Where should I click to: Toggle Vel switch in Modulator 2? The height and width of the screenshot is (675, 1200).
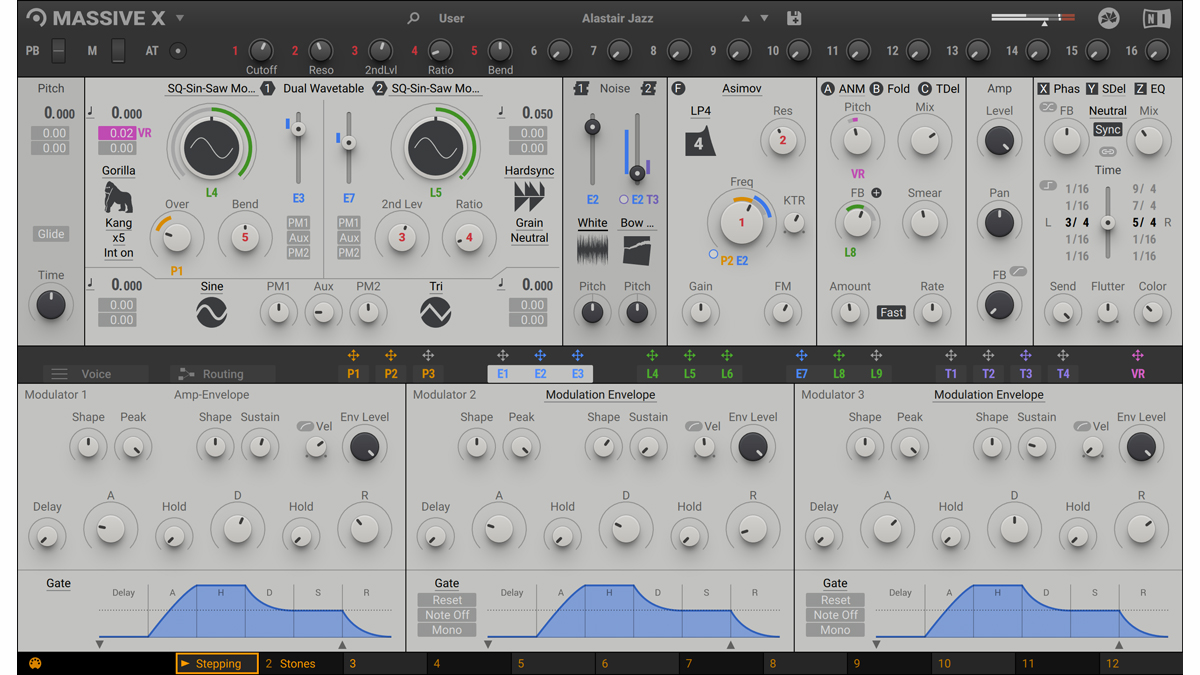tap(693, 426)
